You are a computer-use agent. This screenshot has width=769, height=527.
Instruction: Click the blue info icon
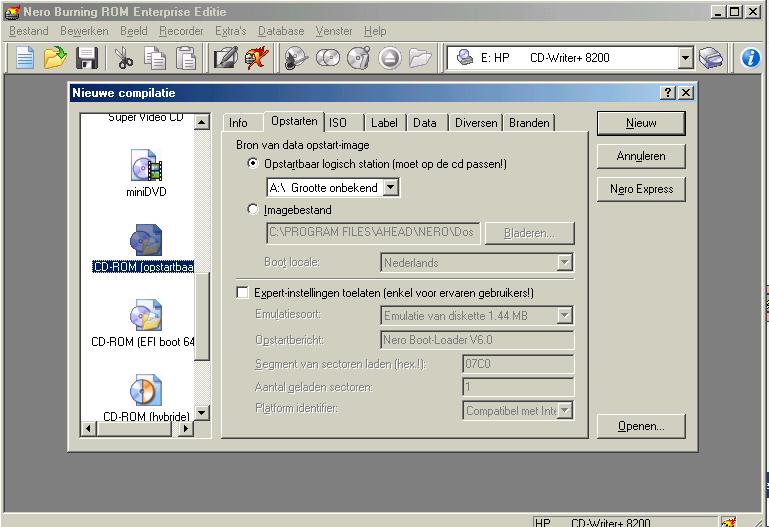tap(750, 58)
